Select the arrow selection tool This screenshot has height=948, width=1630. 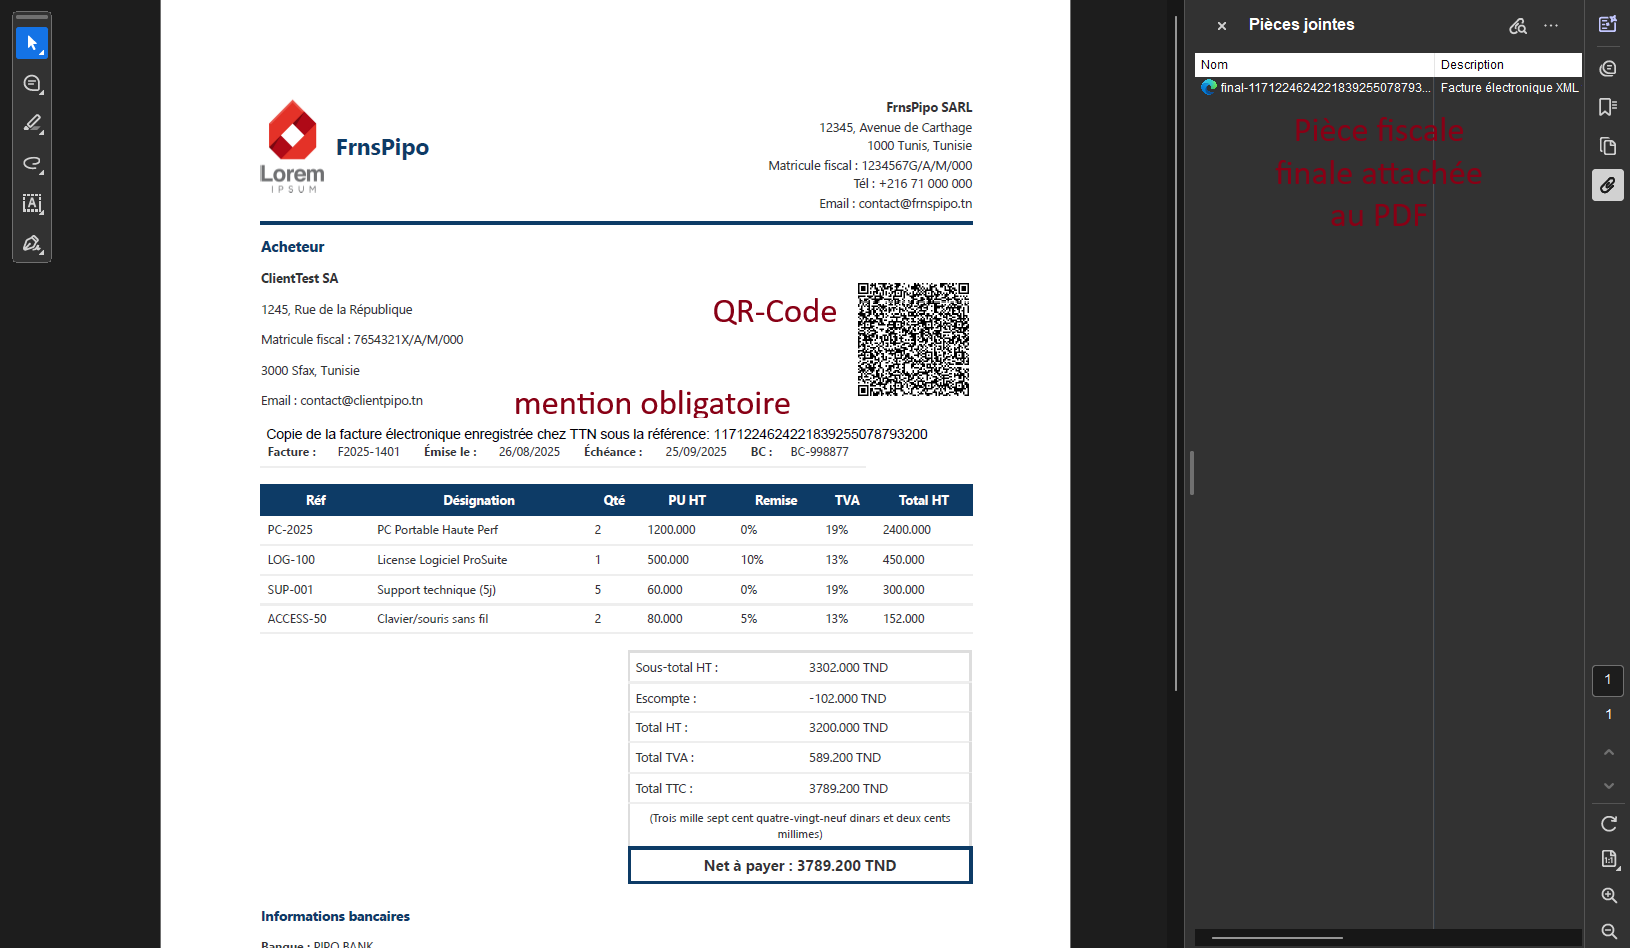pyautogui.click(x=32, y=43)
